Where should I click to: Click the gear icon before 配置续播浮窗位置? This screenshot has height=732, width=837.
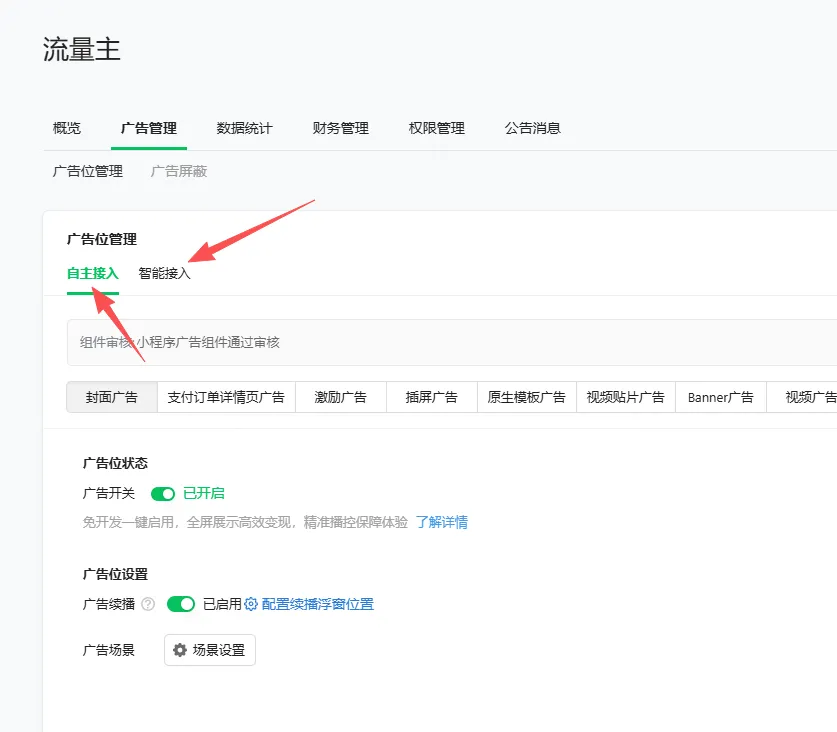tap(251, 604)
